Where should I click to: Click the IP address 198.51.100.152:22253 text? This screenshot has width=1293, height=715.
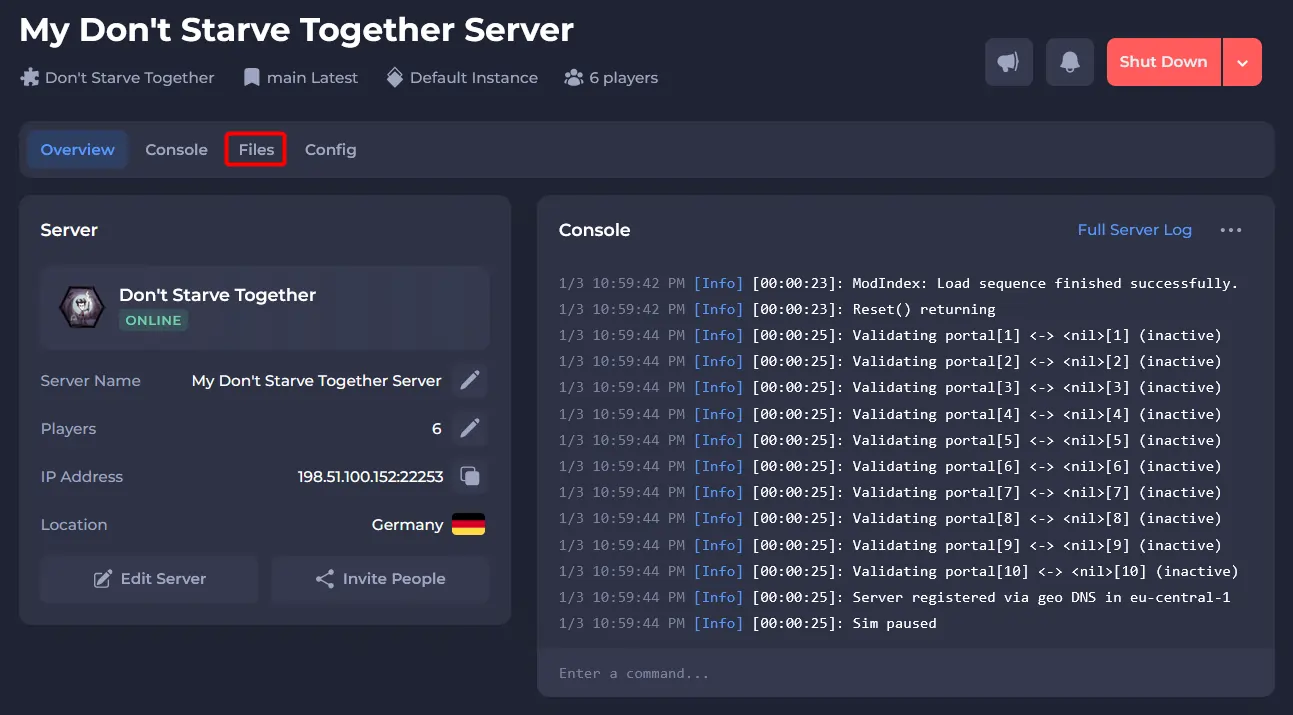[x=370, y=477]
